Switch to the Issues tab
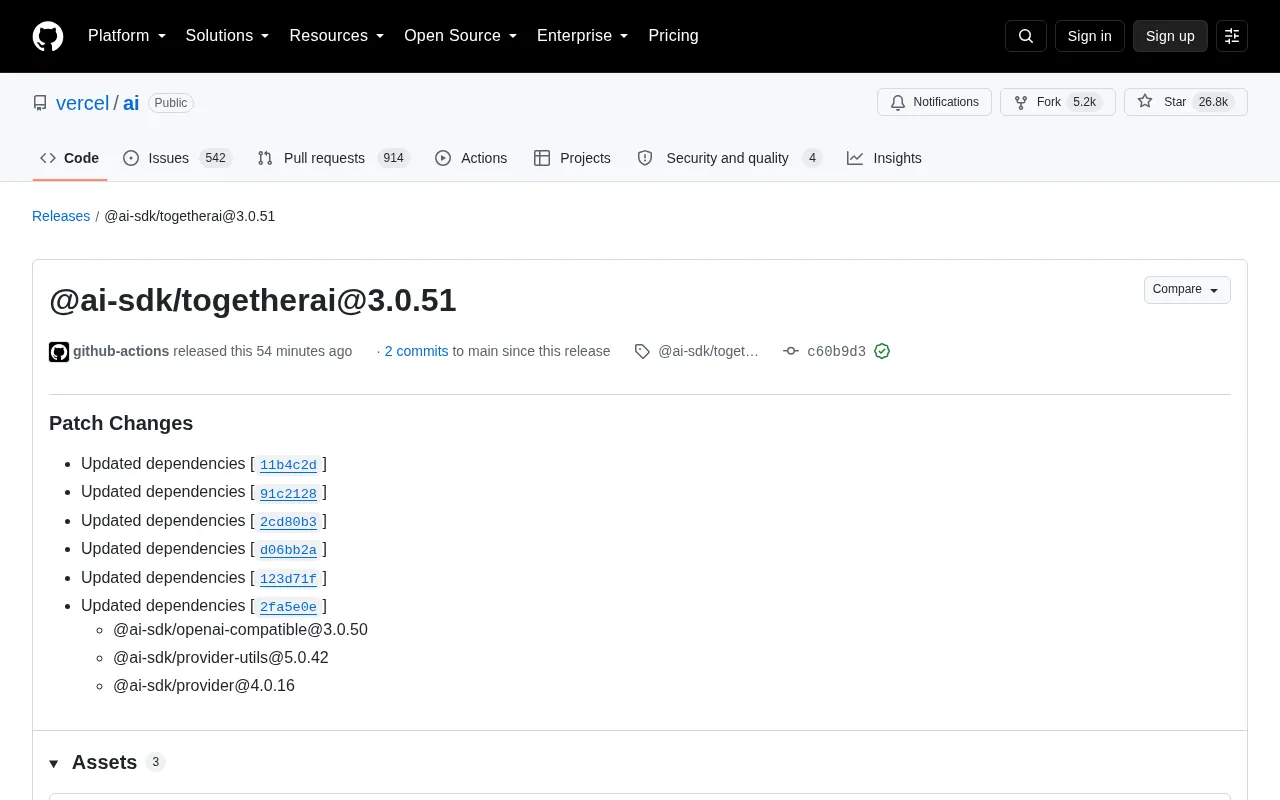Viewport: 1280px width, 800px height. pos(178,158)
